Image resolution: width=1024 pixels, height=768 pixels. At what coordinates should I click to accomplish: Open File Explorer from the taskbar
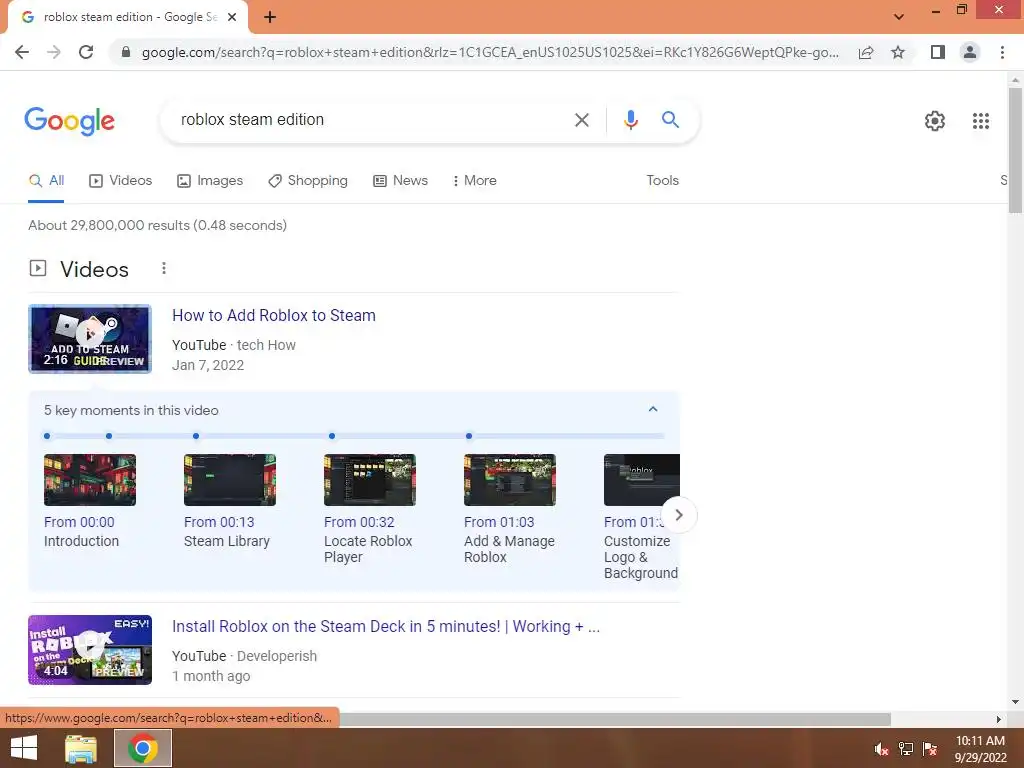[81, 748]
